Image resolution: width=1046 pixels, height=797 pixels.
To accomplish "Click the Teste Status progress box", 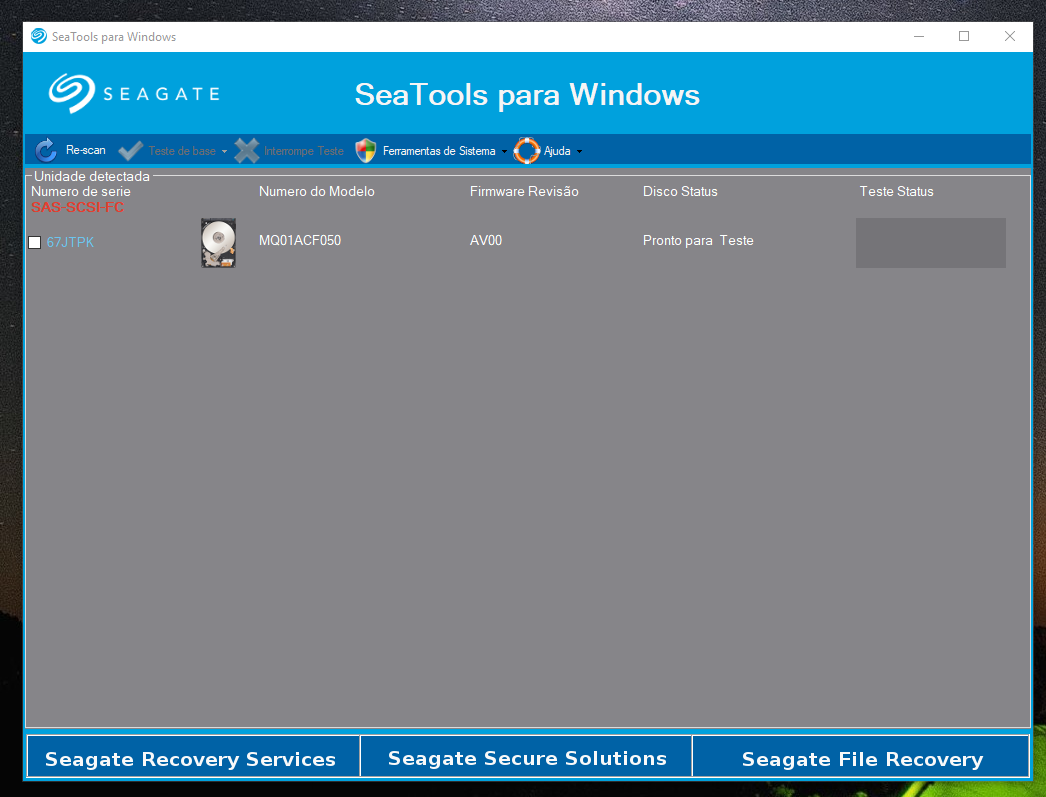I will tap(931, 243).
